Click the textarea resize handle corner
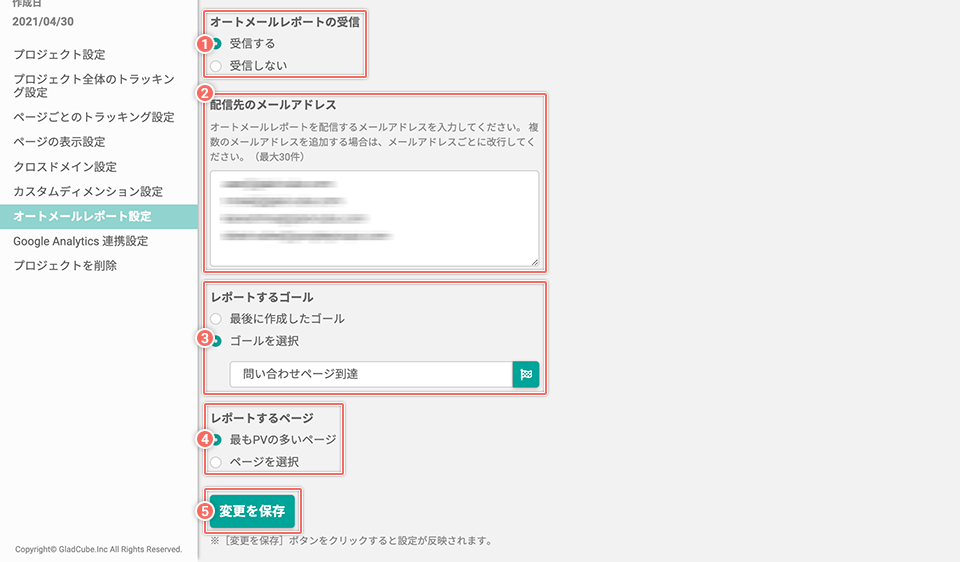 point(534,262)
